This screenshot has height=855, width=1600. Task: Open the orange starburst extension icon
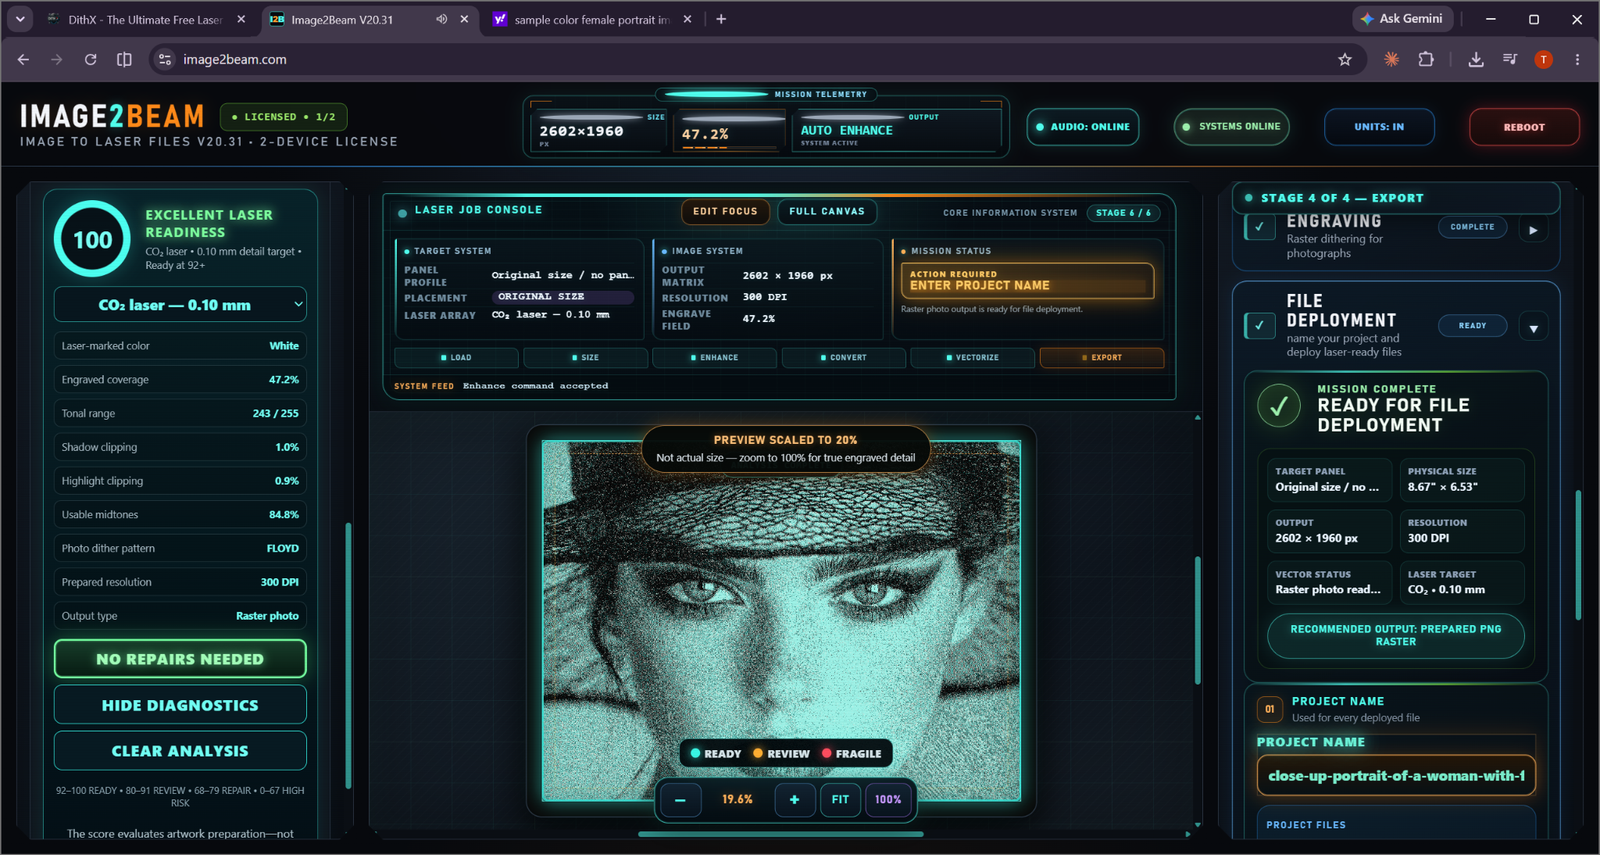(x=1391, y=60)
